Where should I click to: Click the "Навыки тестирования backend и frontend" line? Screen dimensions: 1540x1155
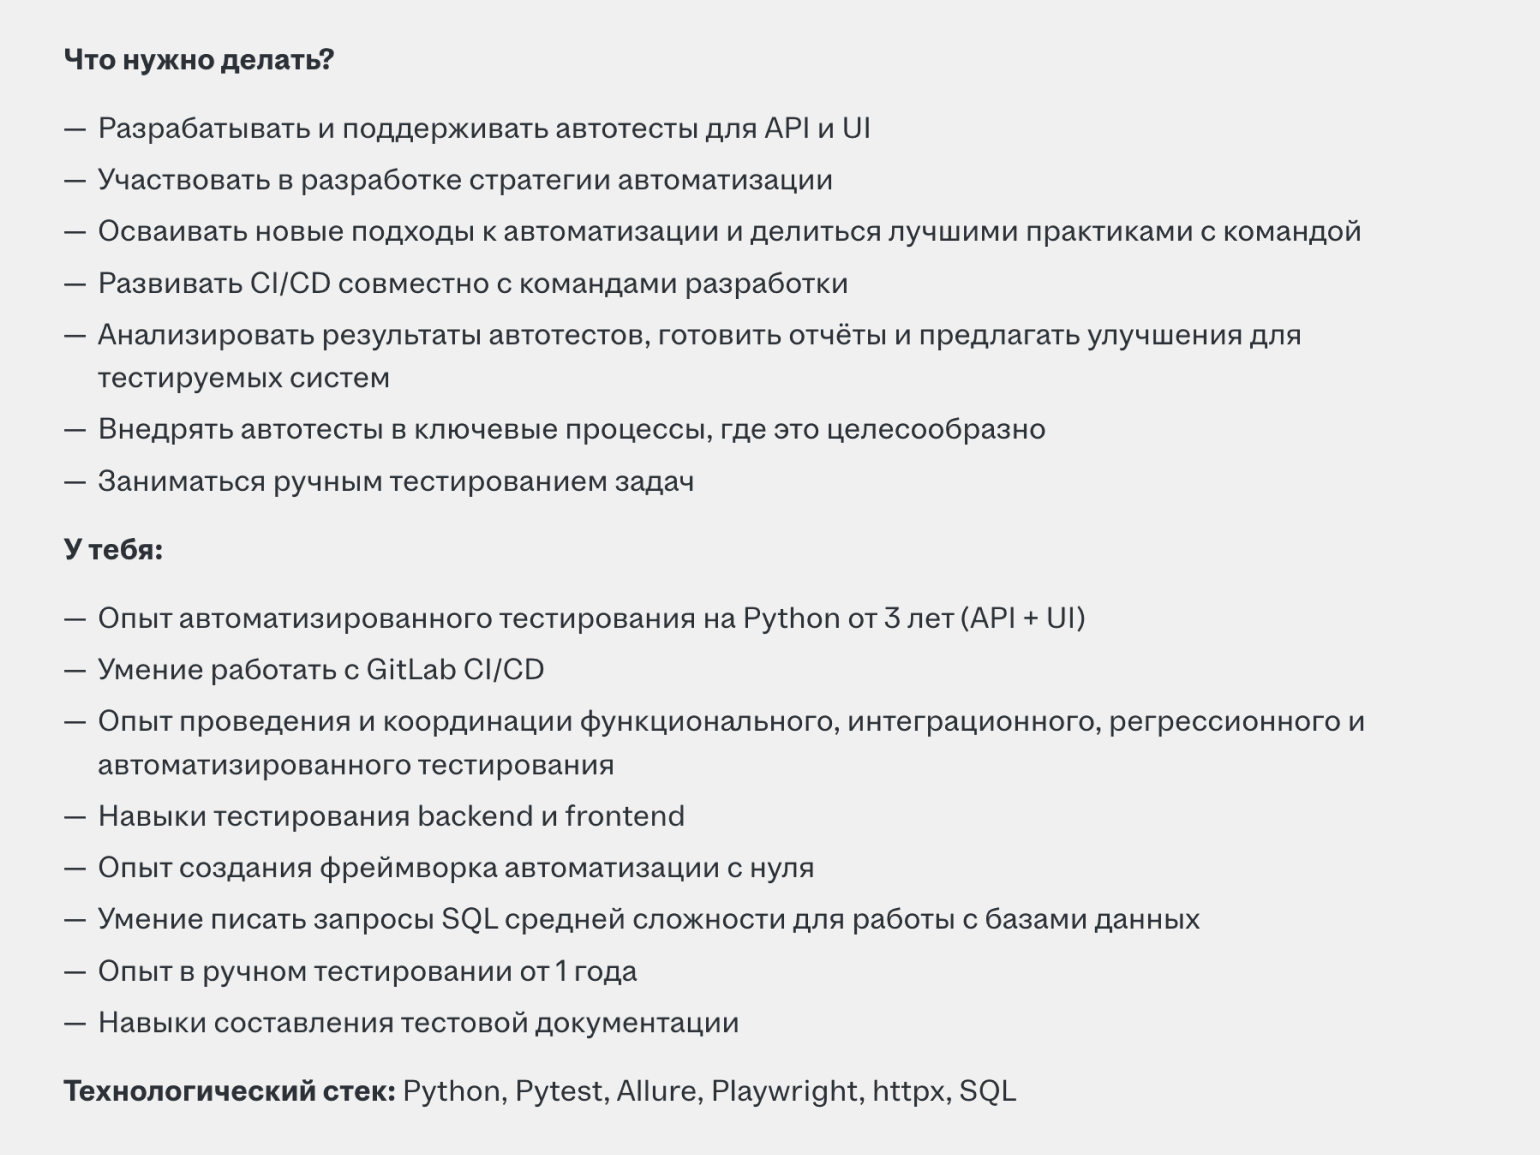pyautogui.click(x=391, y=817)
